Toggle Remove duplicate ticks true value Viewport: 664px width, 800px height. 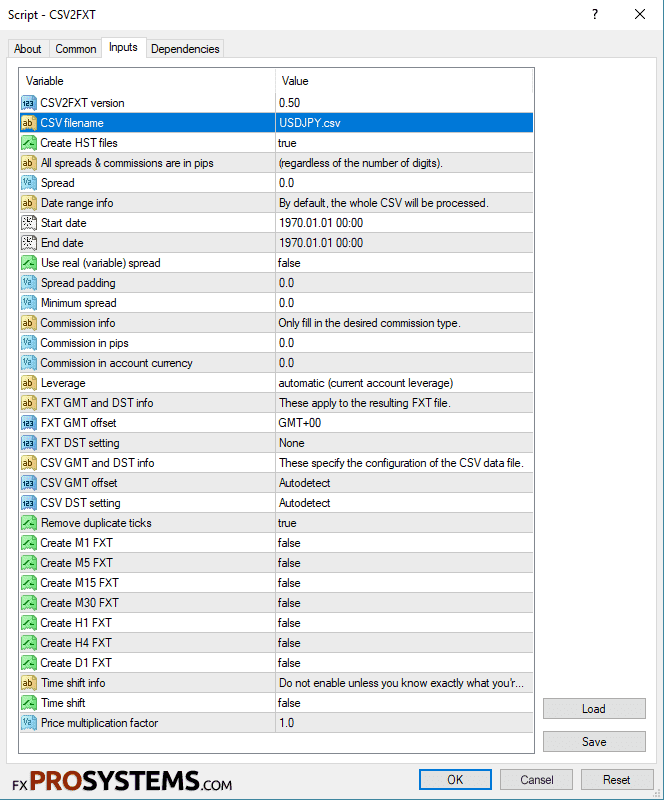(404, 523)
